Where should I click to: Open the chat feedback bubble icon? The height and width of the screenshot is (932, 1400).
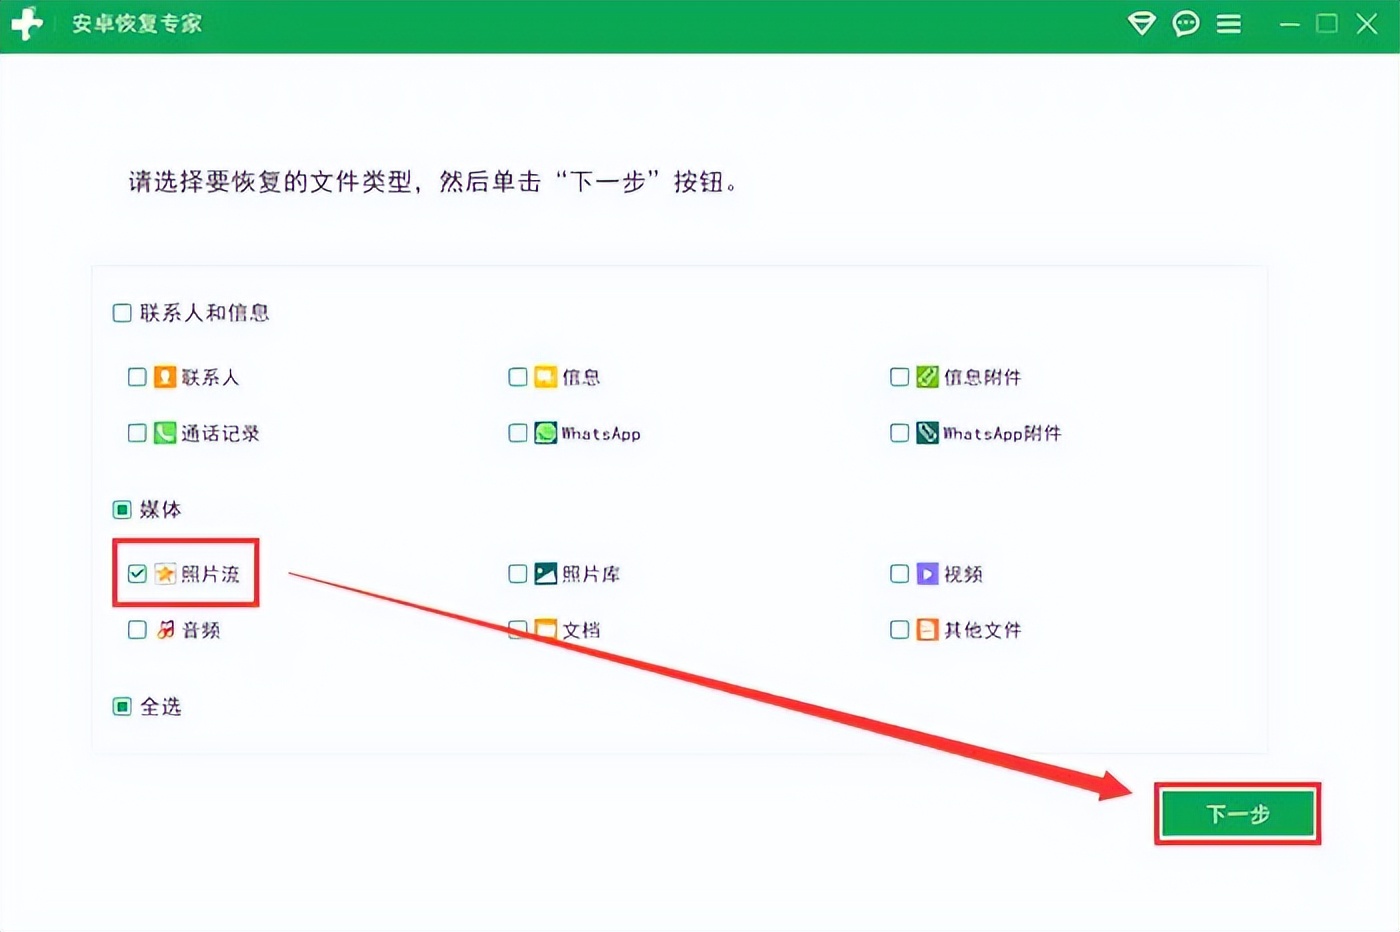(x=1186, y=23)
